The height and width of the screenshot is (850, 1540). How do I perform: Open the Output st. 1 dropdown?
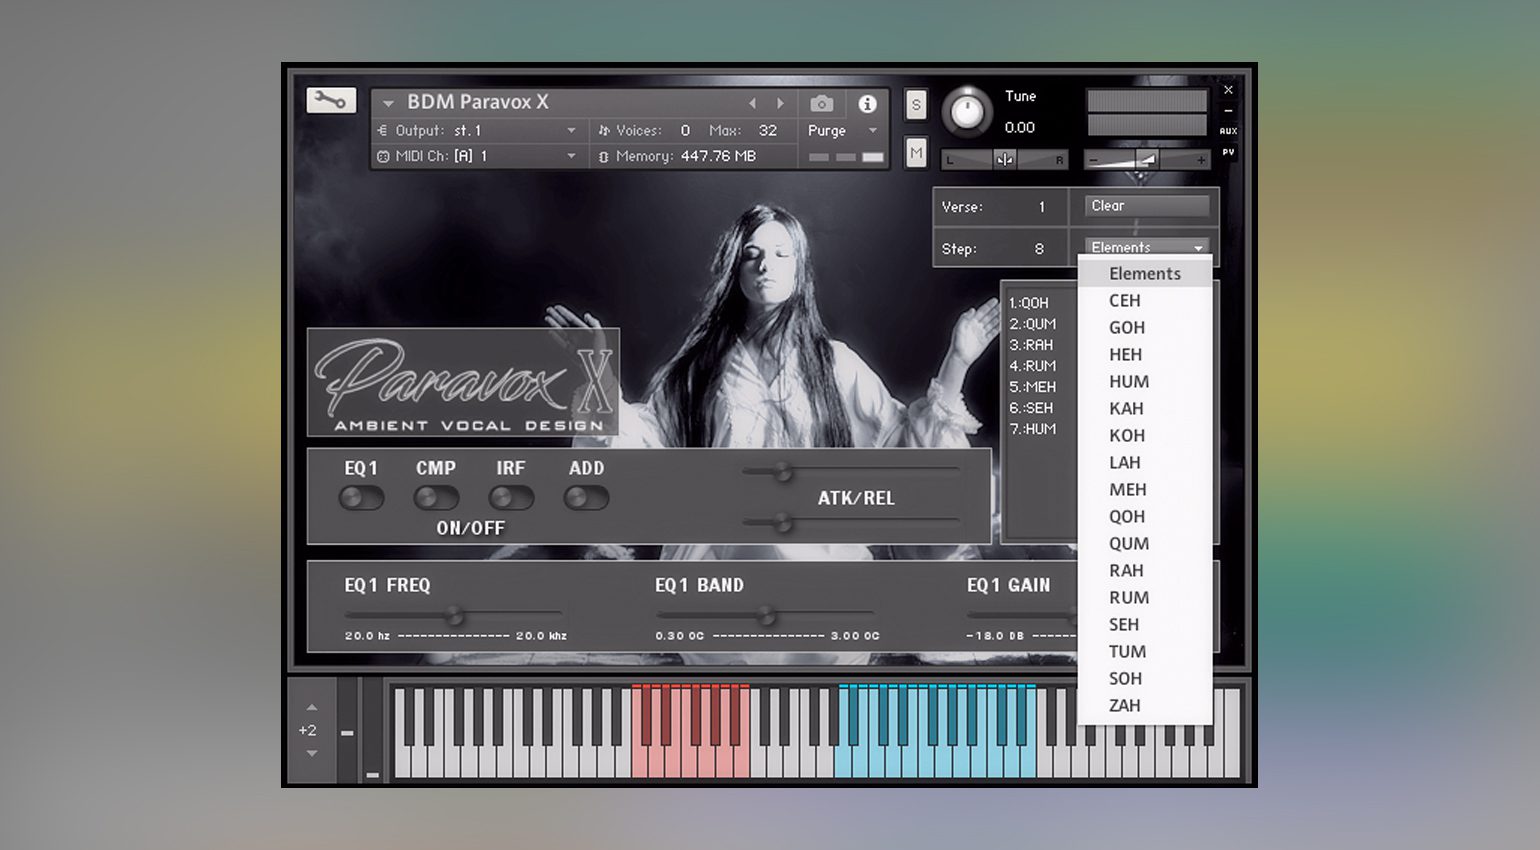tap(571, 131)
